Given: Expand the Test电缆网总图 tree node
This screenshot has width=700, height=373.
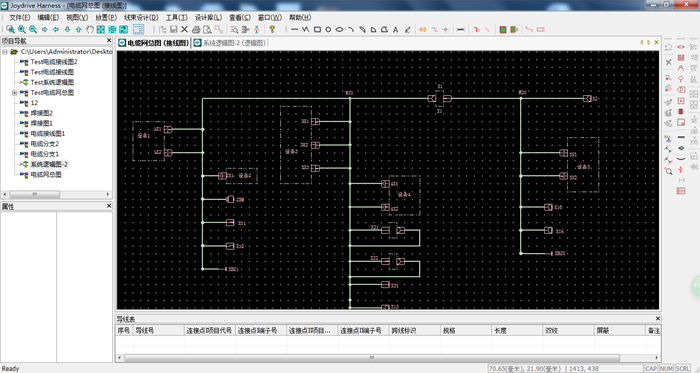Looking at the screenshot, I should pos(14,93).
